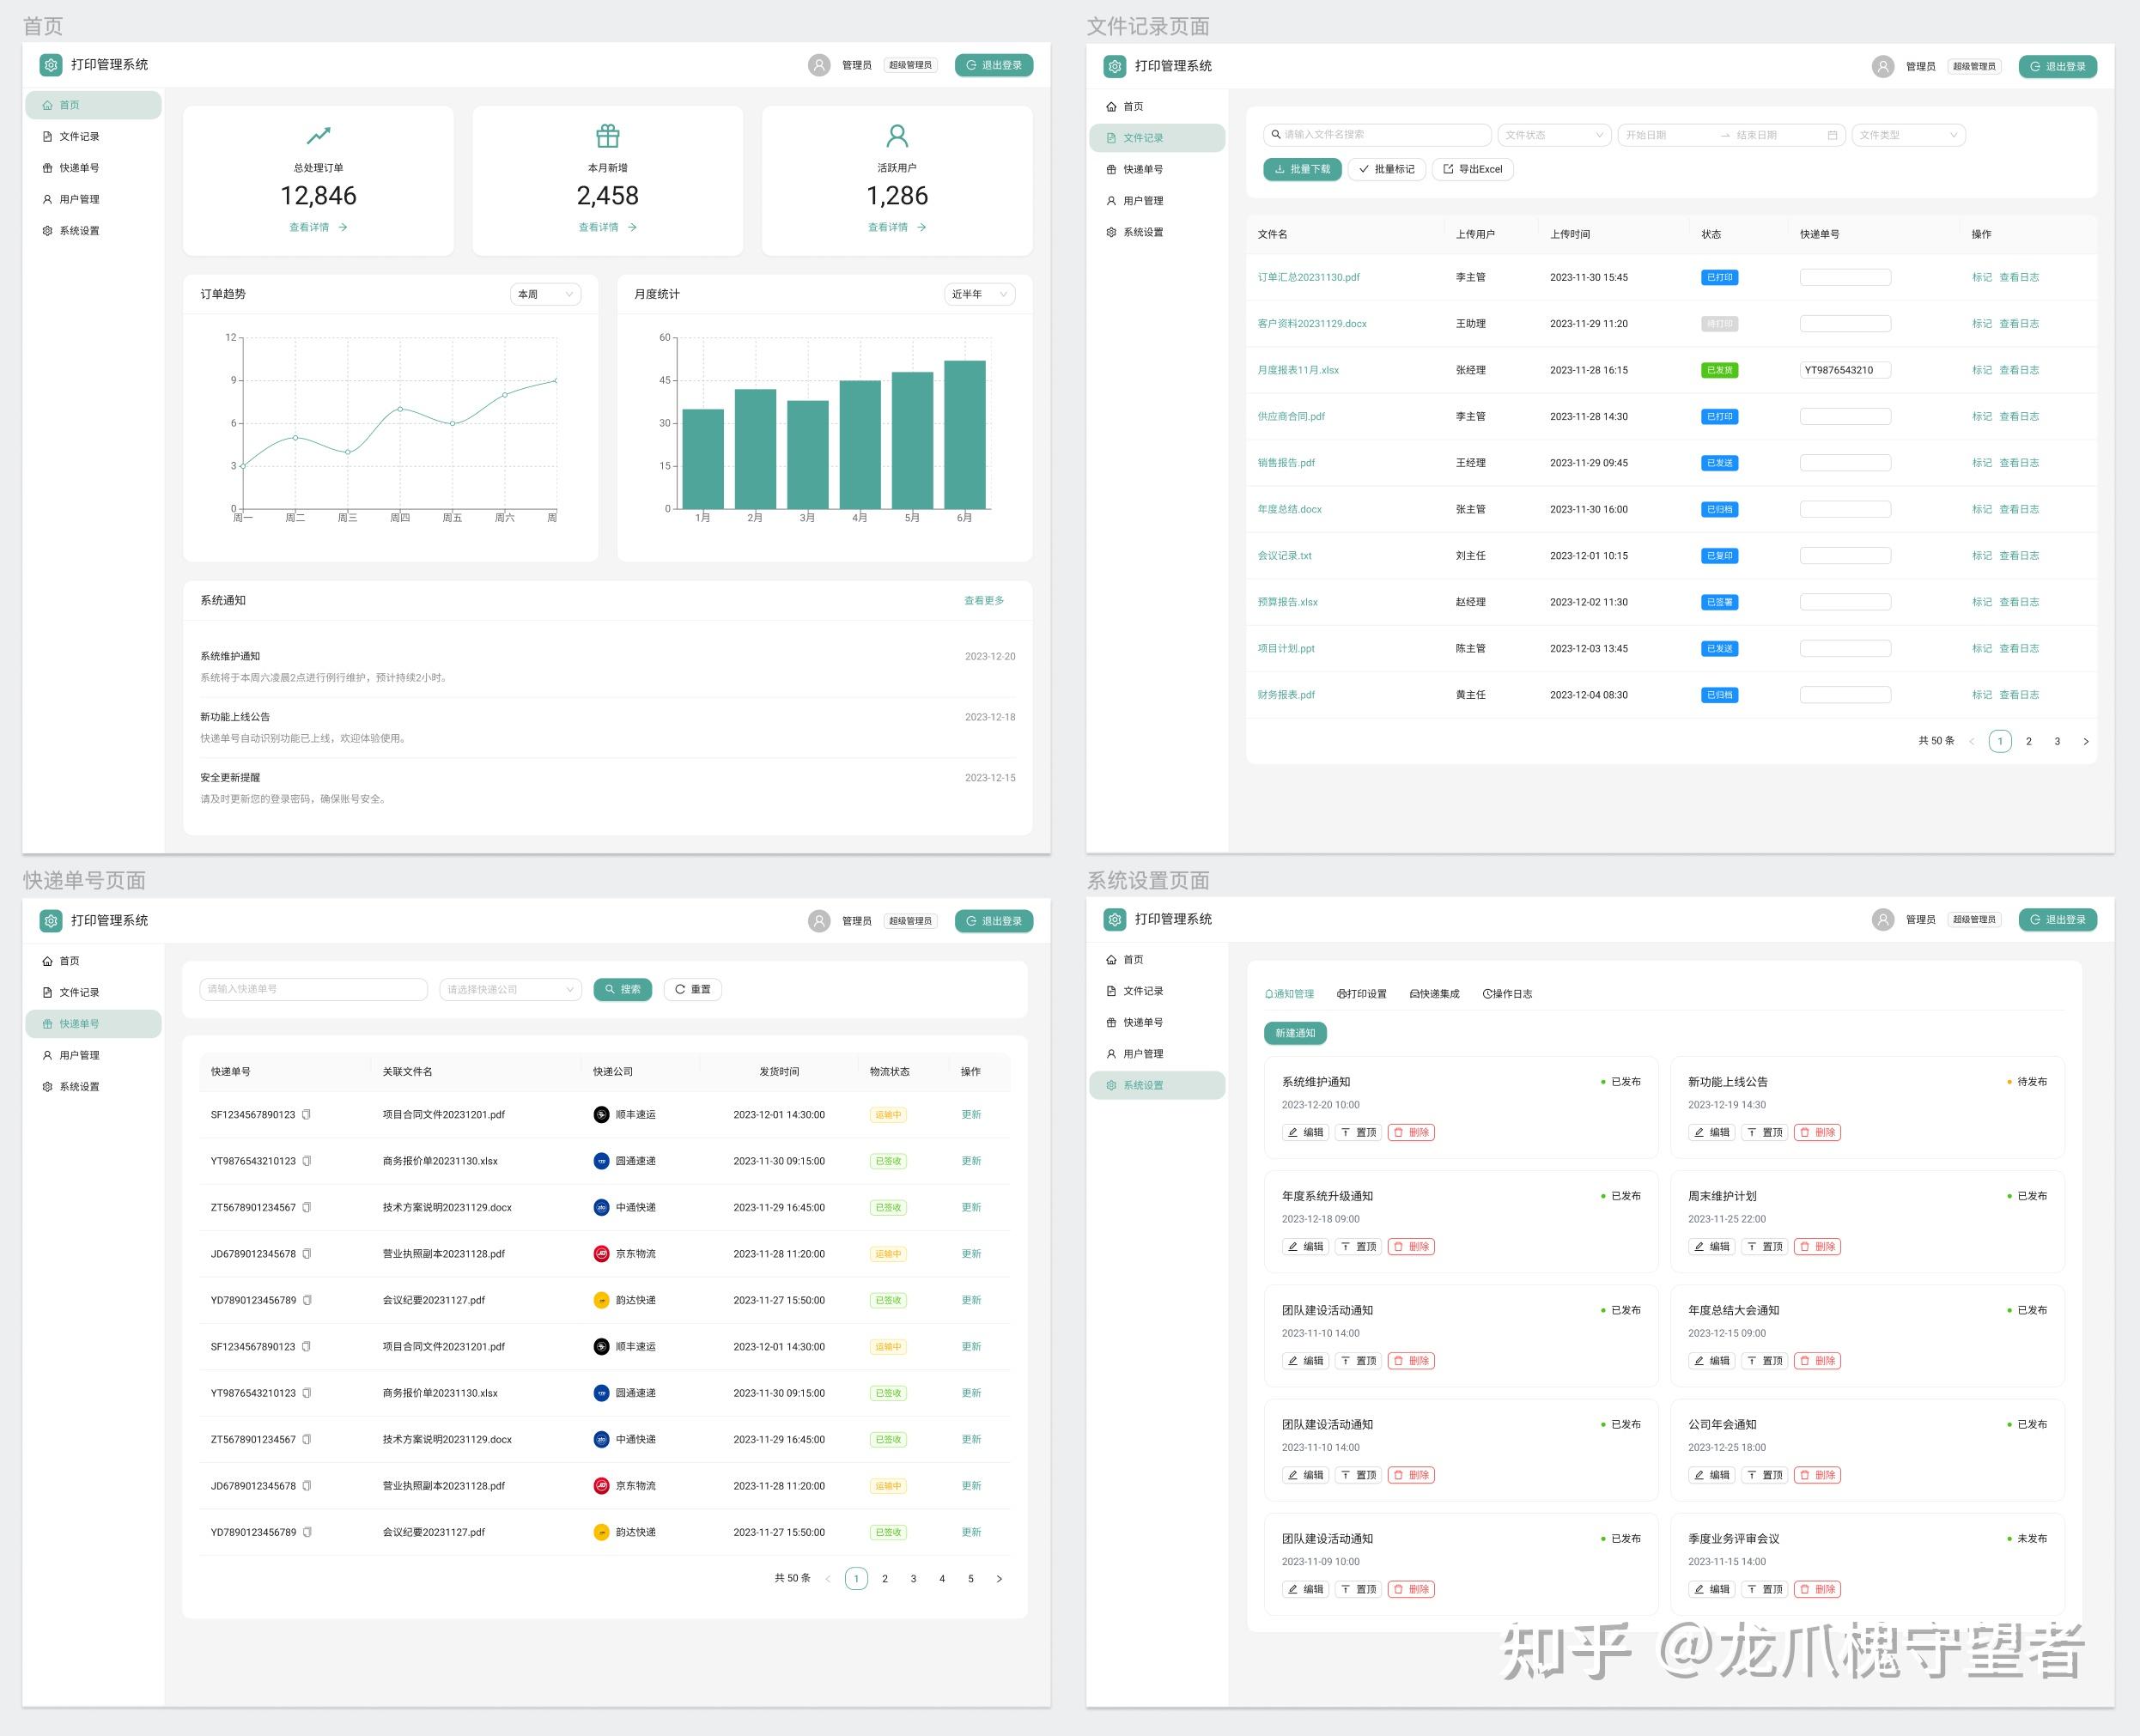
Task: Go to next page after page 5
Action: coord(998,1578)
